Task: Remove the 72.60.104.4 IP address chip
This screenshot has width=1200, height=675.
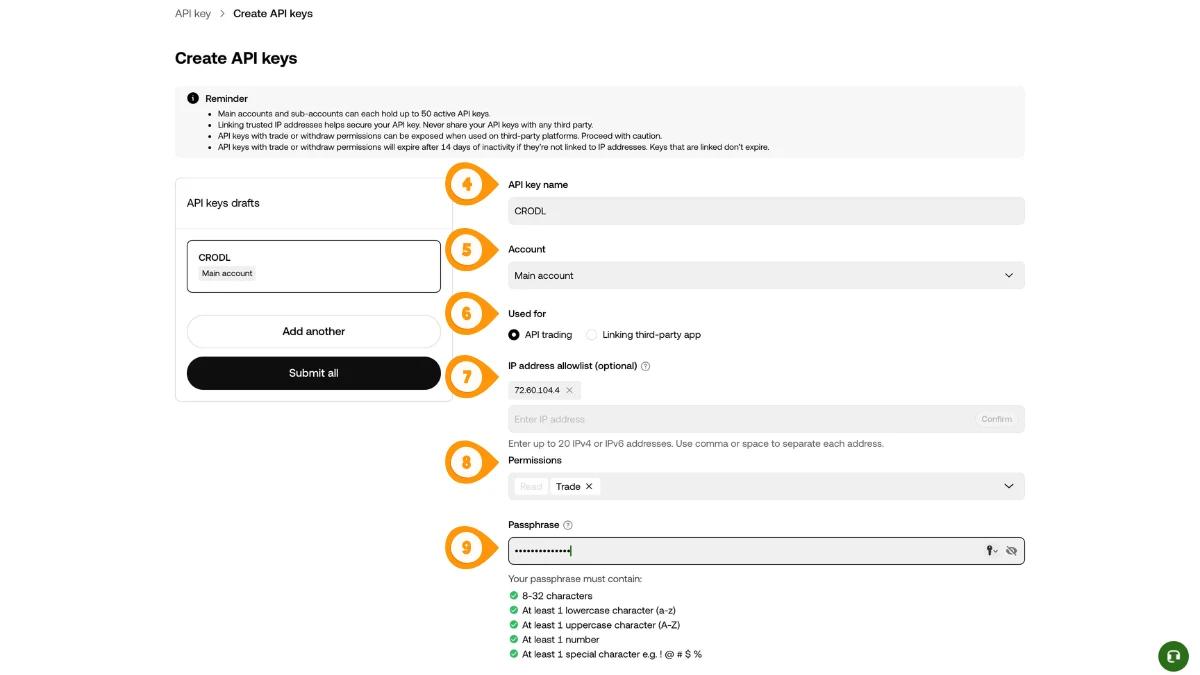Action: click(569, 390)
